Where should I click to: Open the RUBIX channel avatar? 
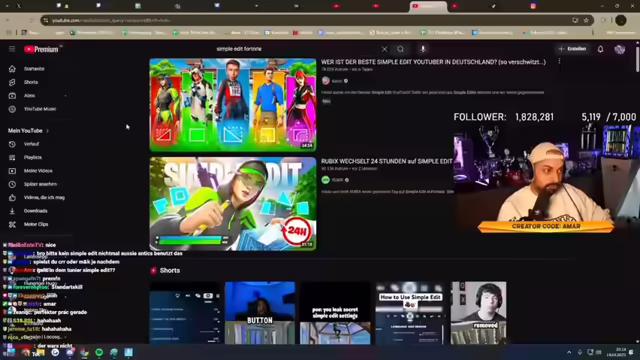click(326, 180)
